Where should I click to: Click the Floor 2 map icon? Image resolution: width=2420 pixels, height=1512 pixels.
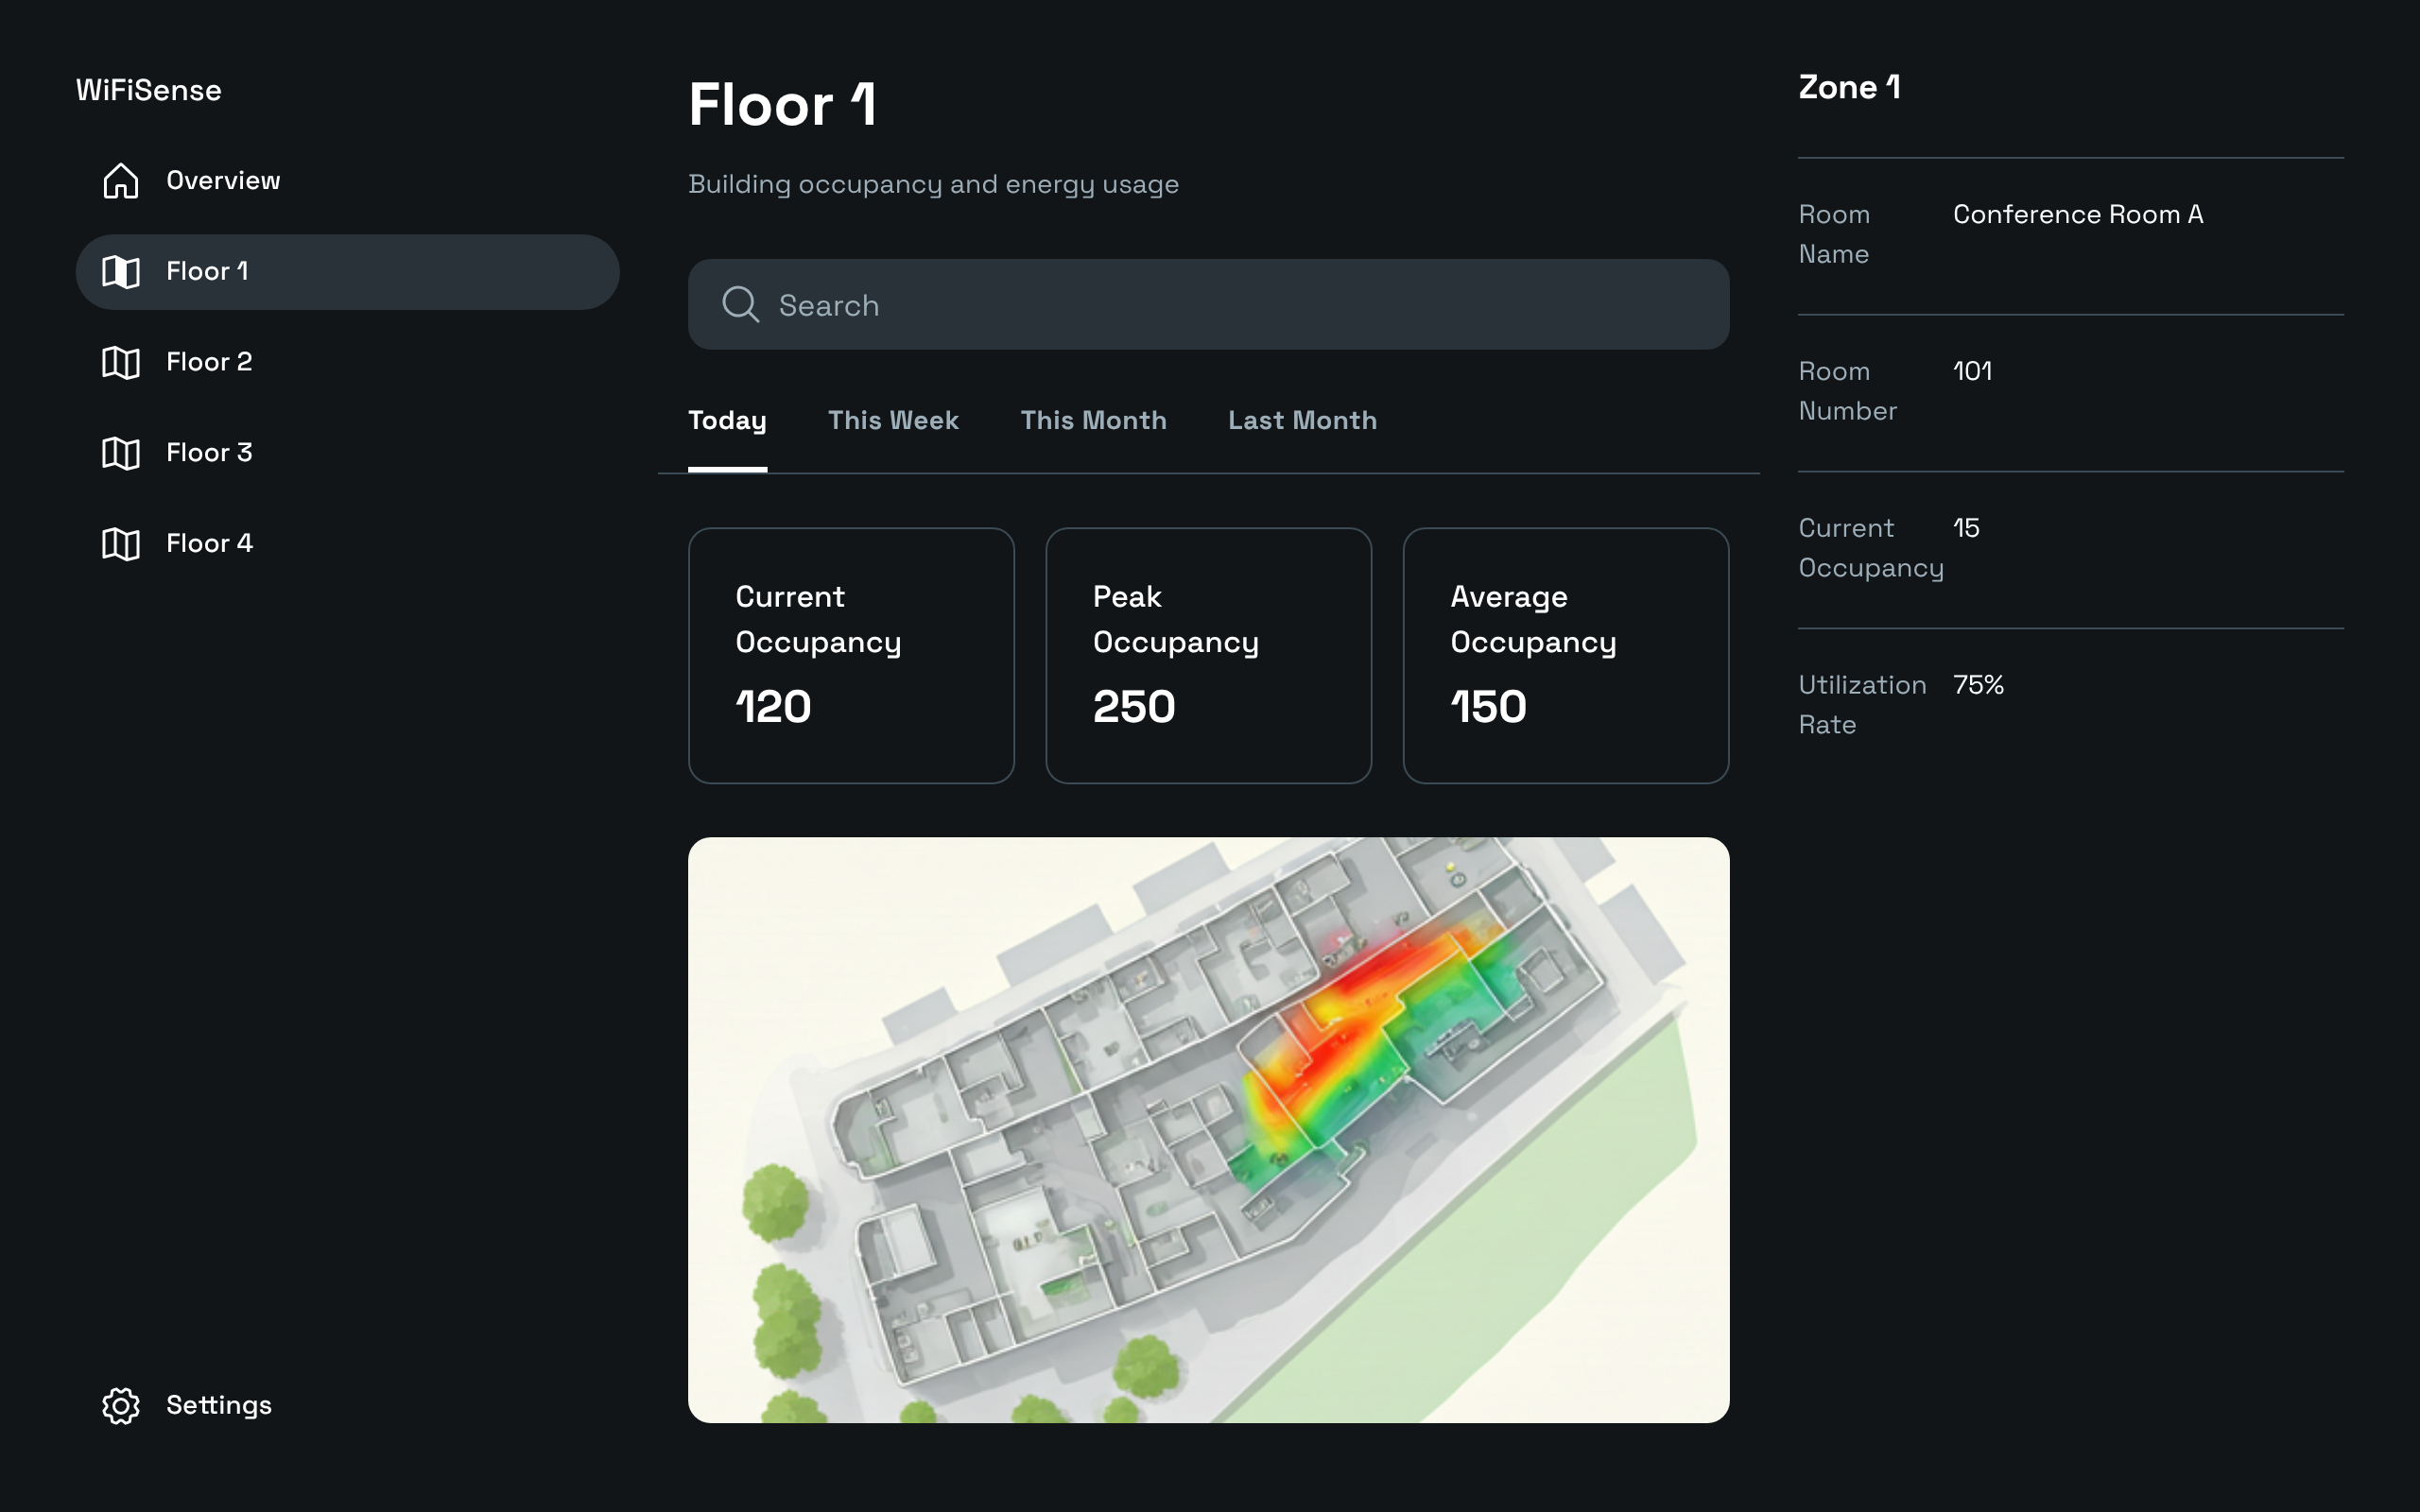(121, 362)
